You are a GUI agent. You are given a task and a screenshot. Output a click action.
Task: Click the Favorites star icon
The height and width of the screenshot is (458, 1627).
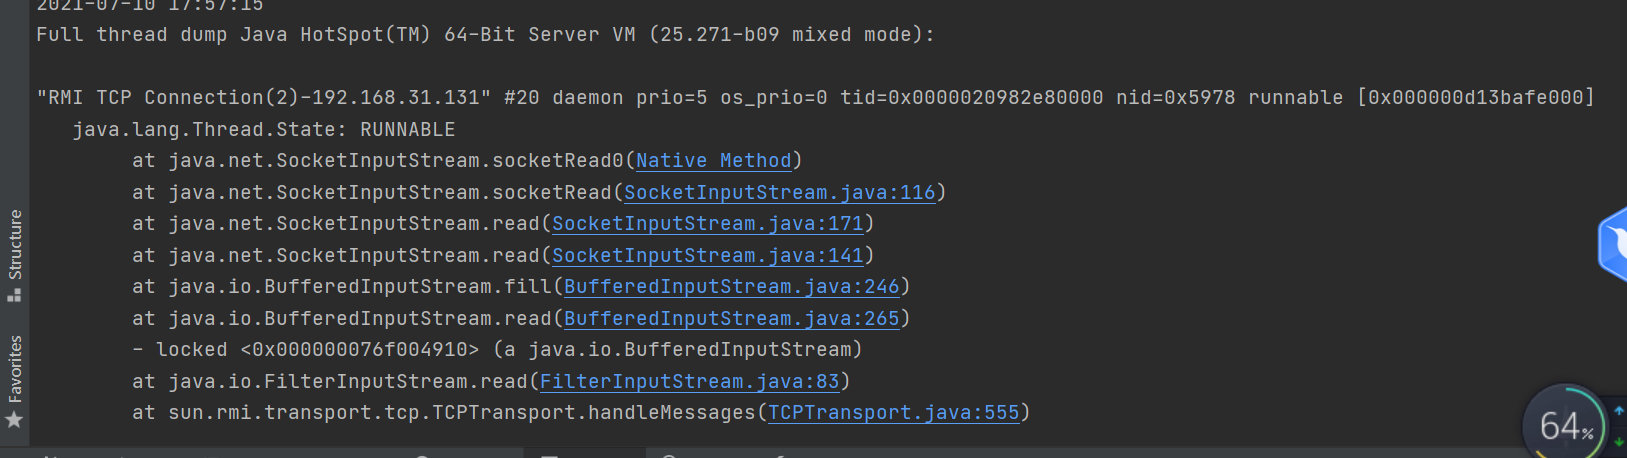[x=14, y=420]
